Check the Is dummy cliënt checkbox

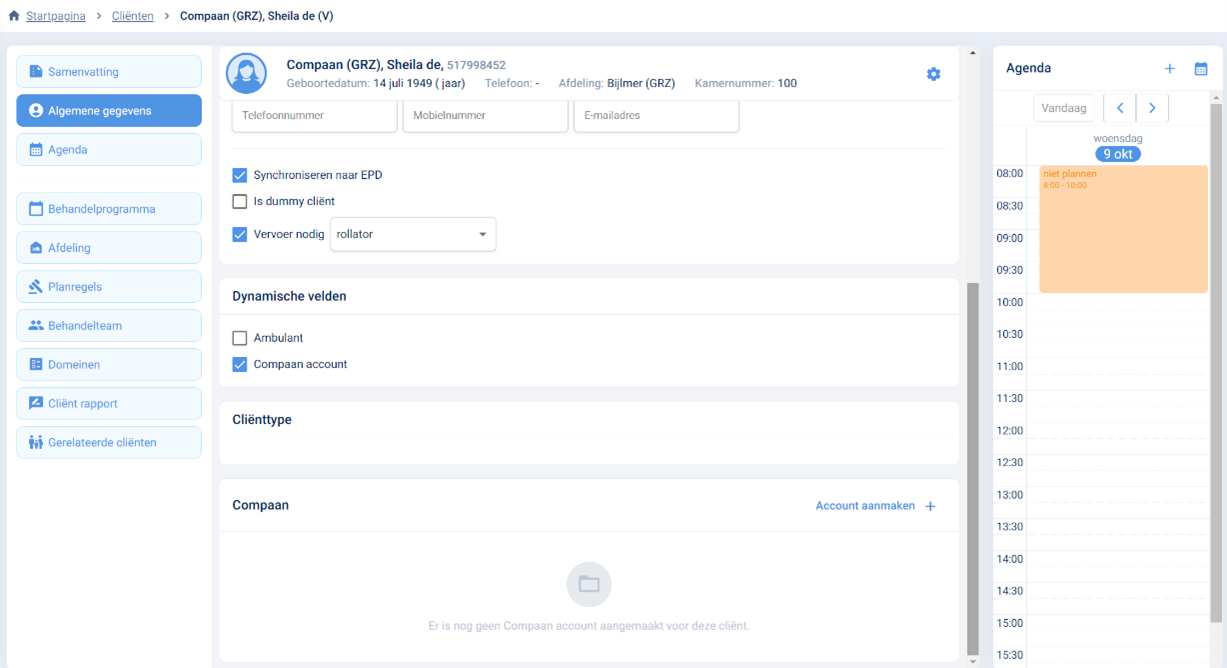point(240,201)
